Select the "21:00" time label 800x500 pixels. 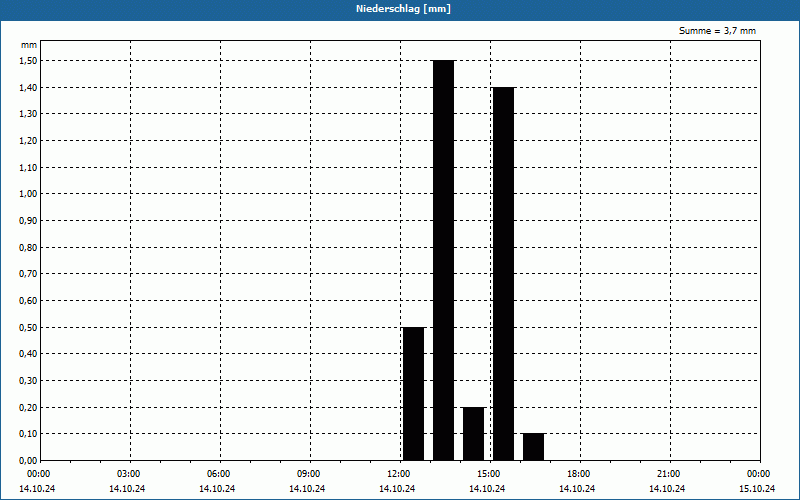point(669,474)
